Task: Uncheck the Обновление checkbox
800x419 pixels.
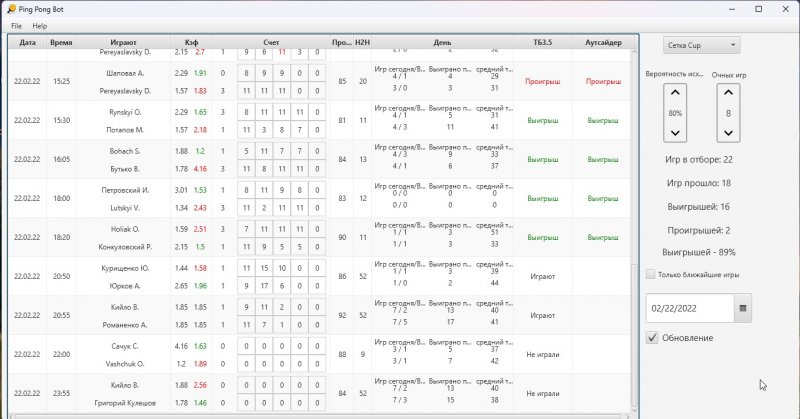Action: 652,338
